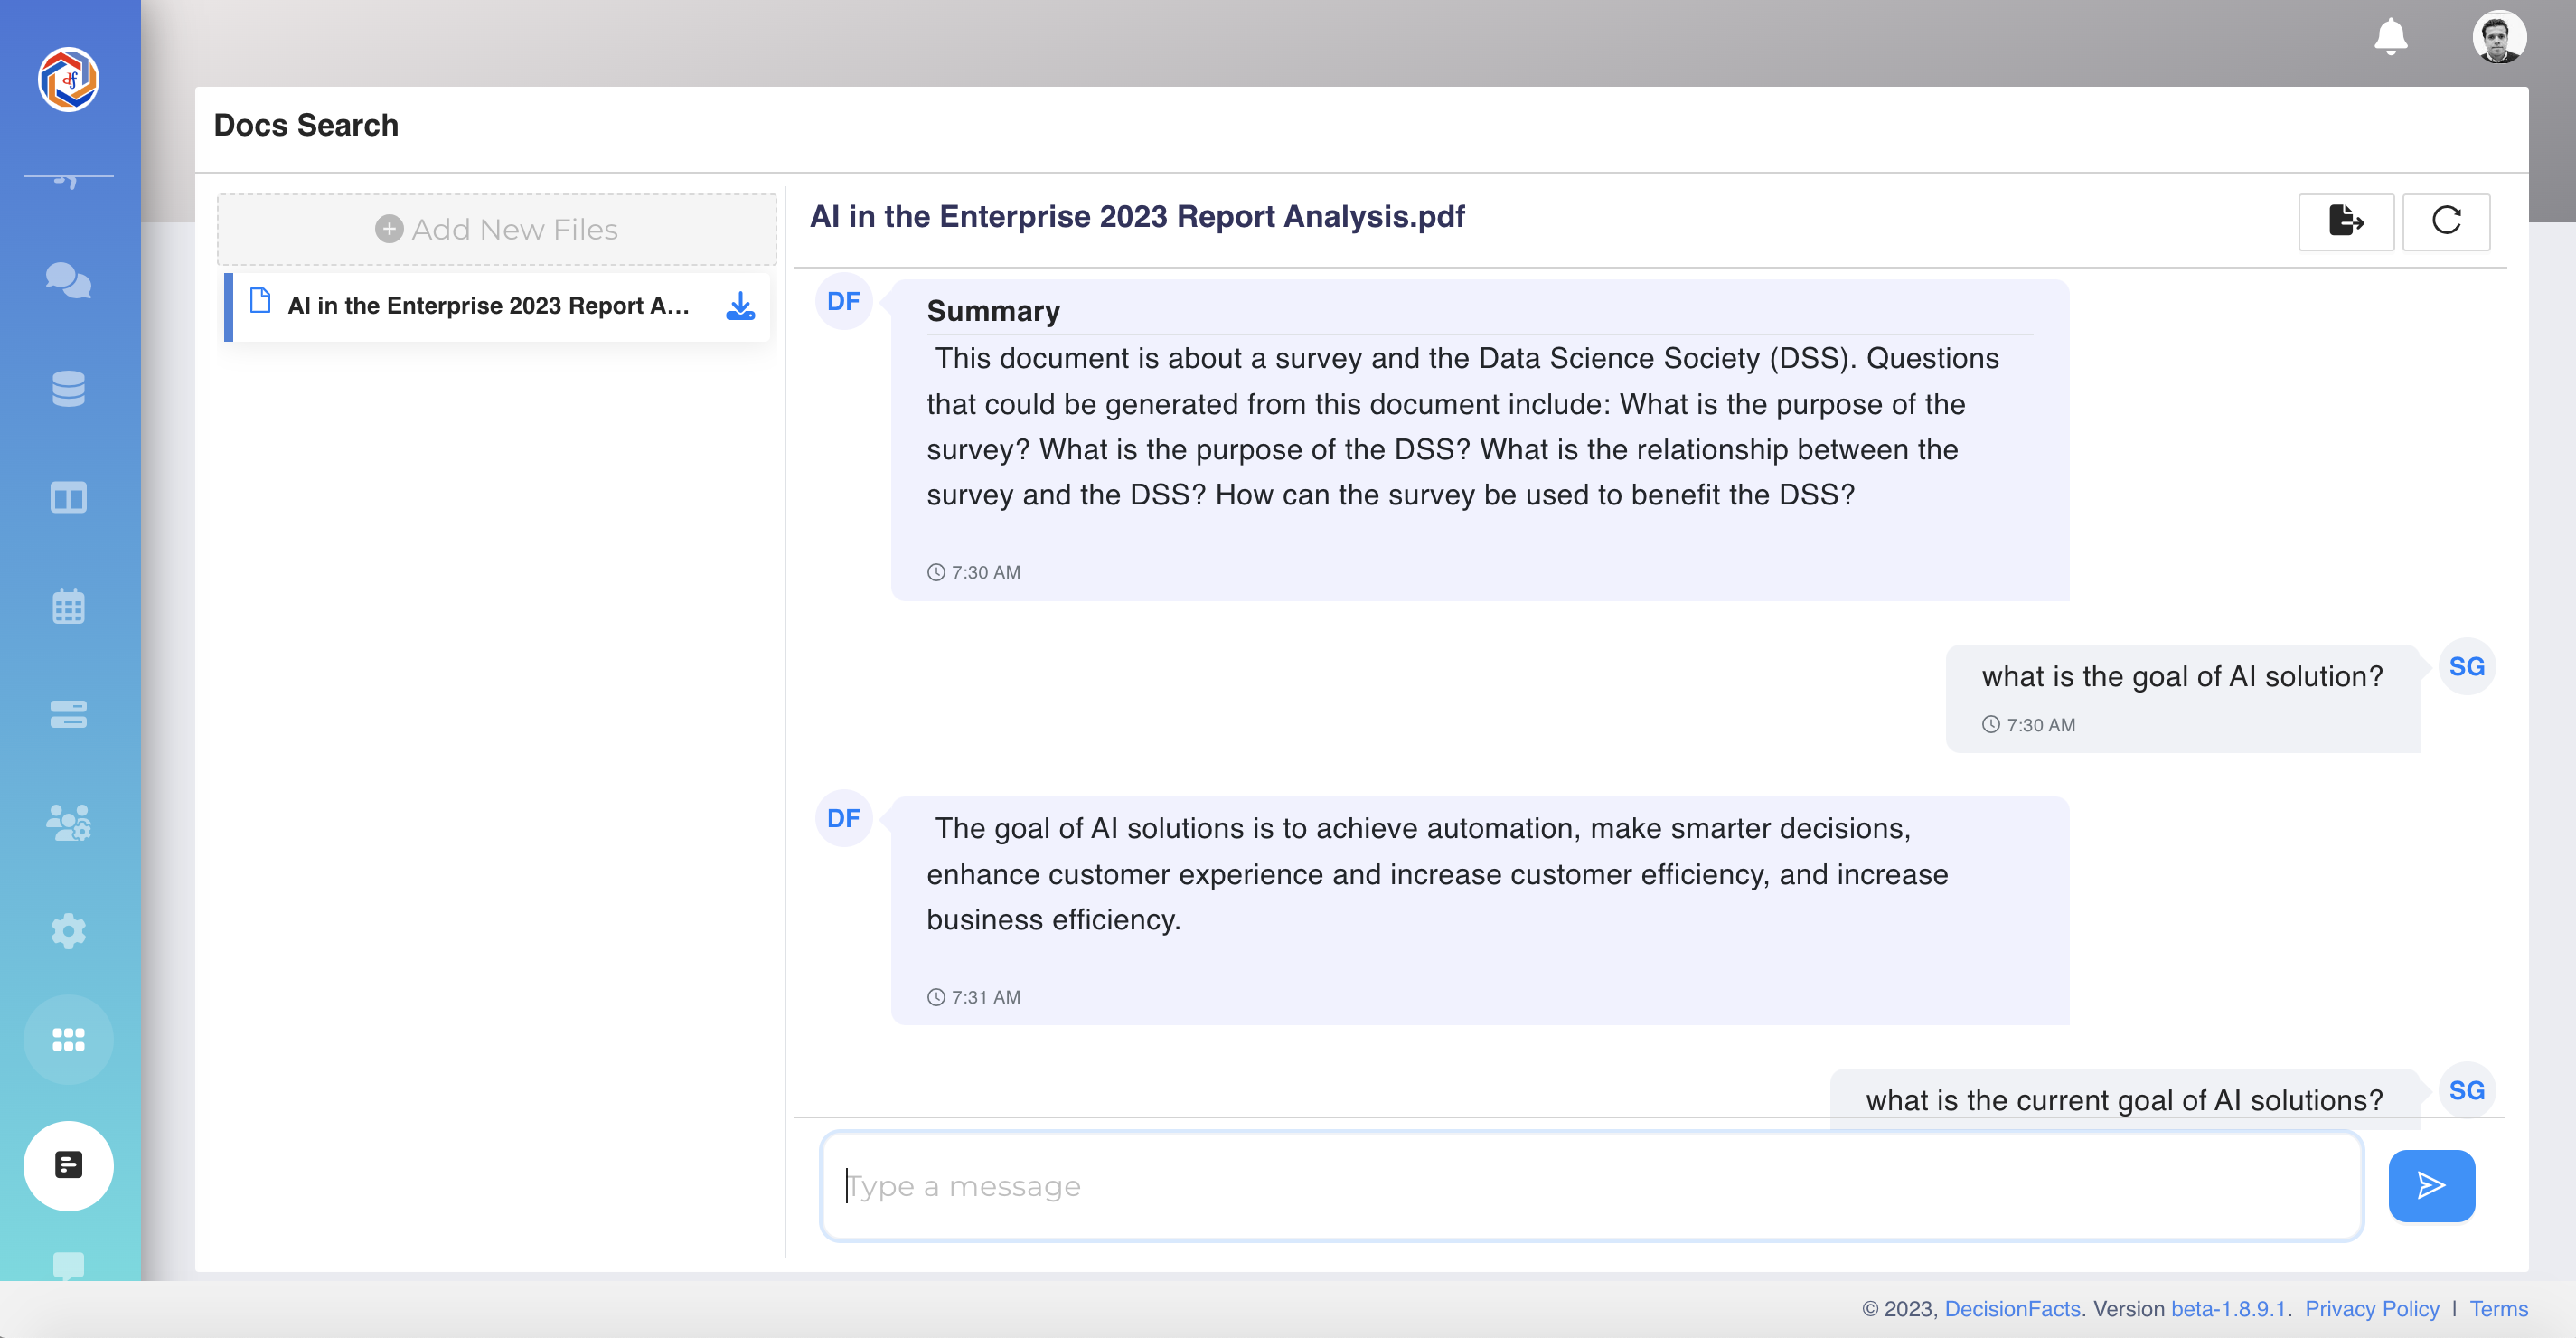Select AI in the Enterprise 2023 Report file
2576x1338 pixels.
(x=487, y=306)
